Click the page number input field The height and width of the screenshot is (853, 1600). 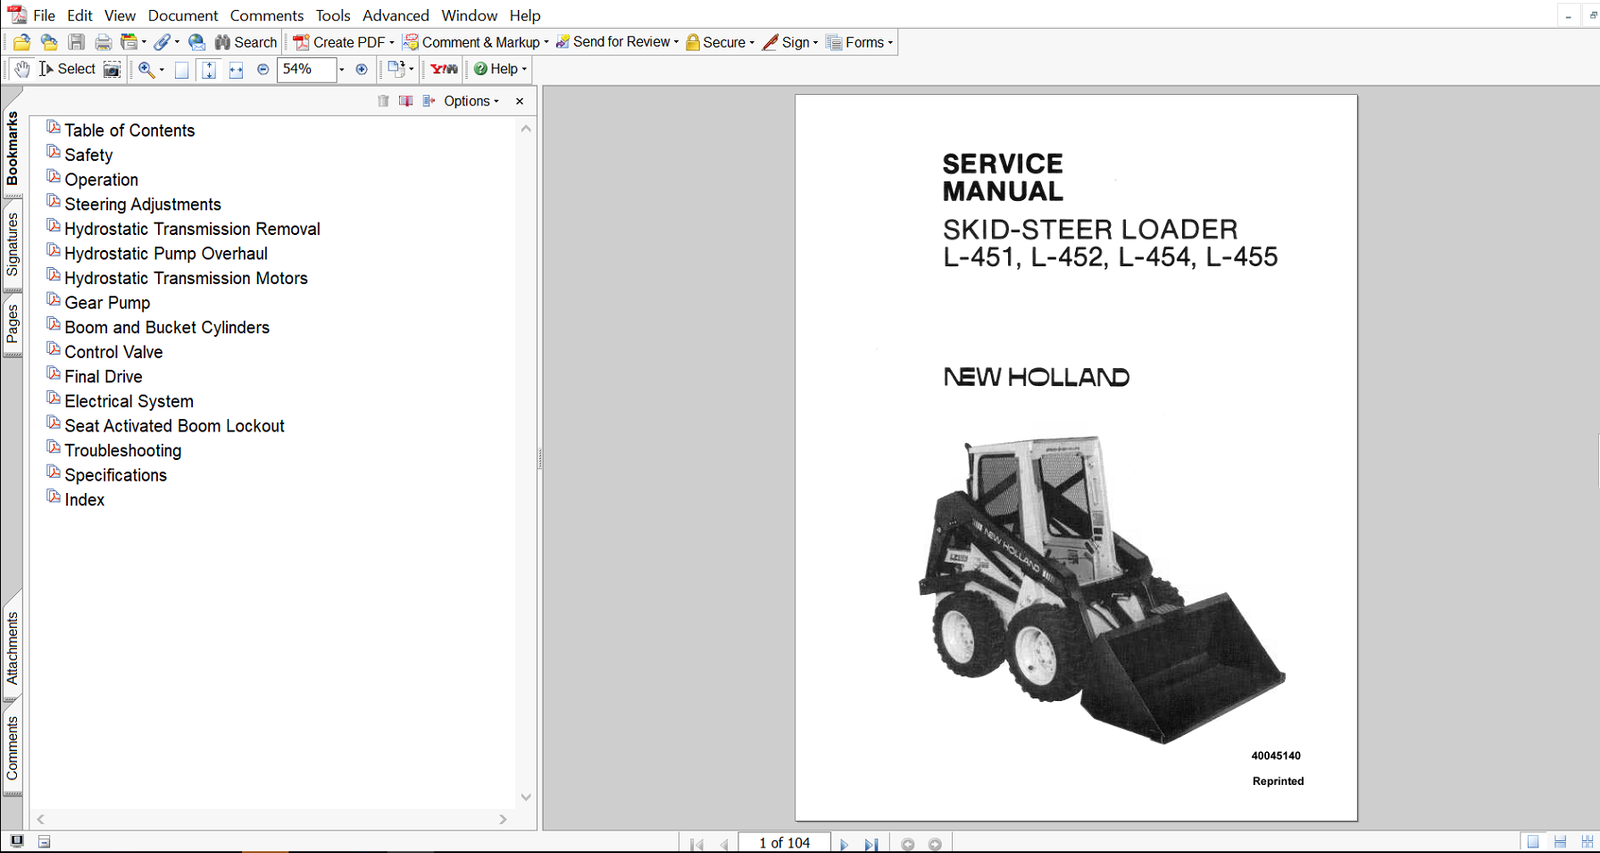(x=784, y=843)
